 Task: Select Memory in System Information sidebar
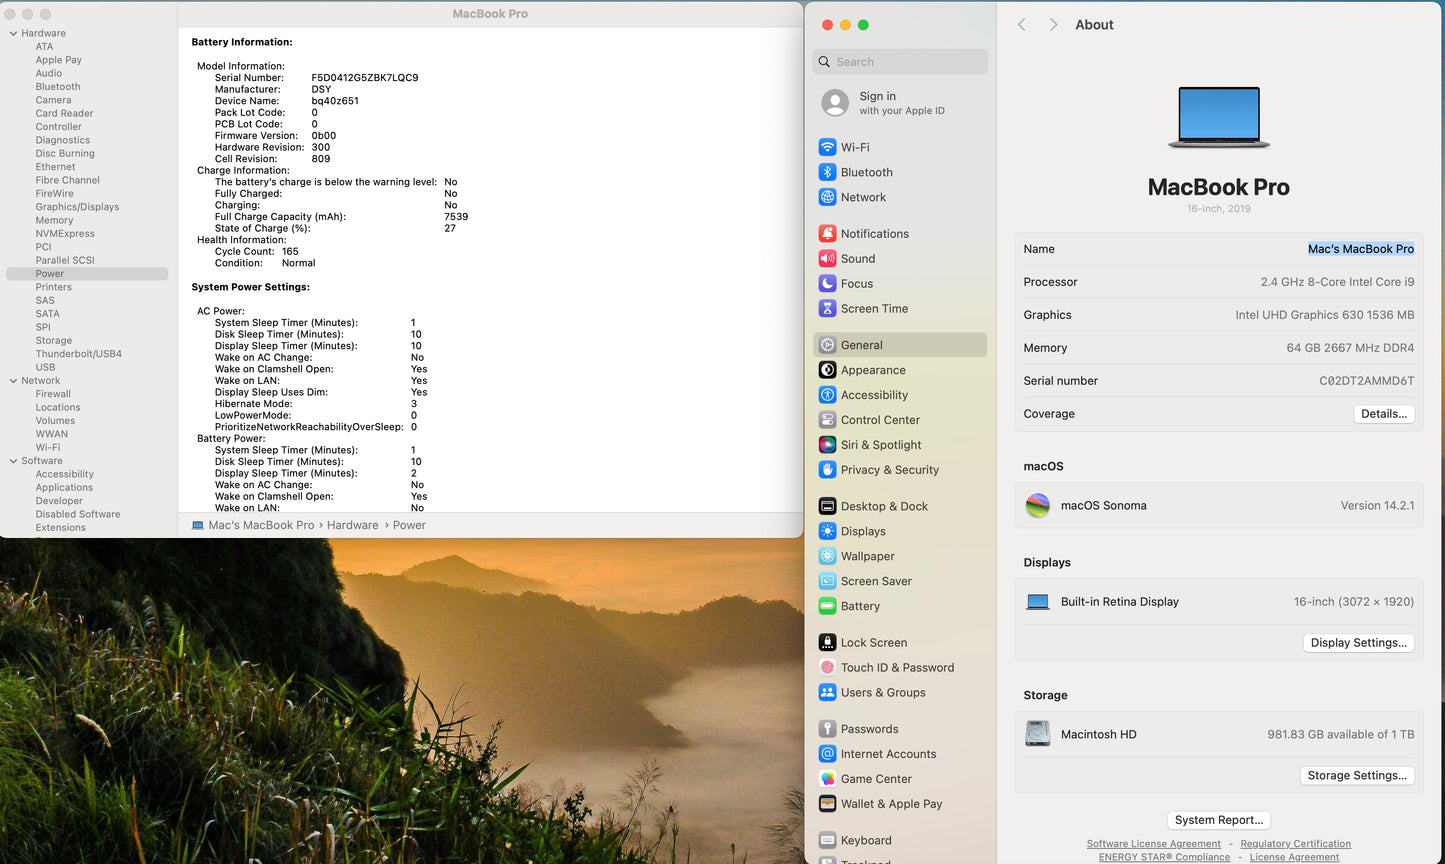(x=54, y=220)
